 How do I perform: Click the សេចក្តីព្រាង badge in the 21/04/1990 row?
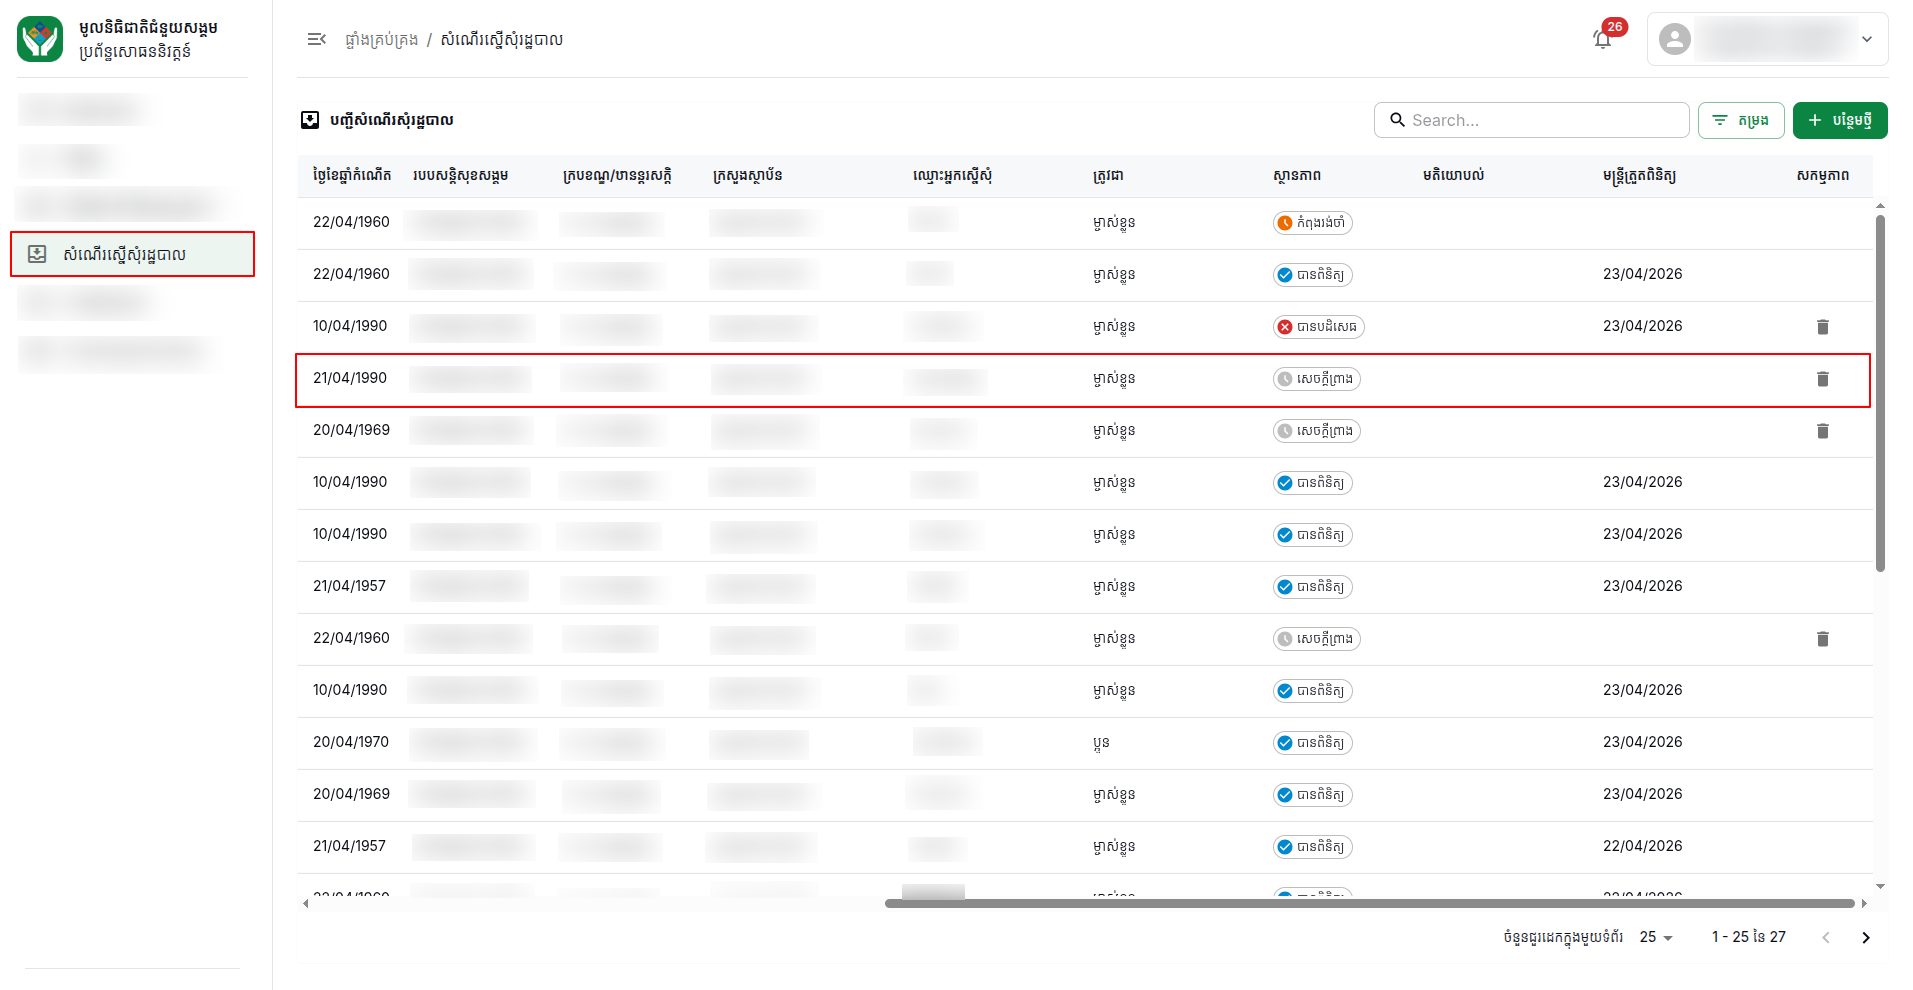tap(1316, 379)
